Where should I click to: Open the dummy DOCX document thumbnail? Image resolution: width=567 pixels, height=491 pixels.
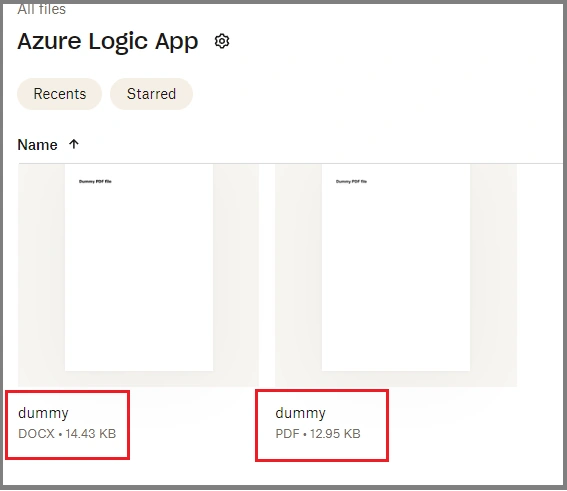click(x=138, y=275)
